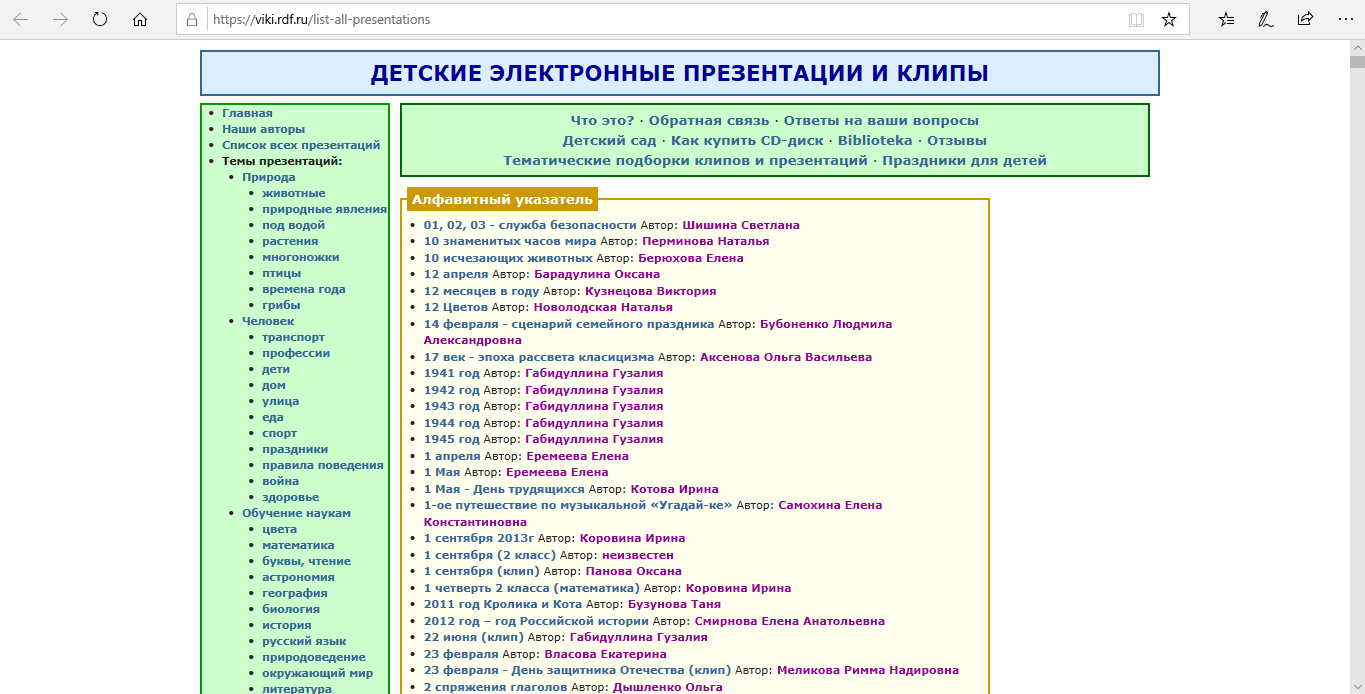Open 10 знаменитых часов мира presentation
Image resolution: width=1365 pixels, height=694 pixels.
click(510, 242)
